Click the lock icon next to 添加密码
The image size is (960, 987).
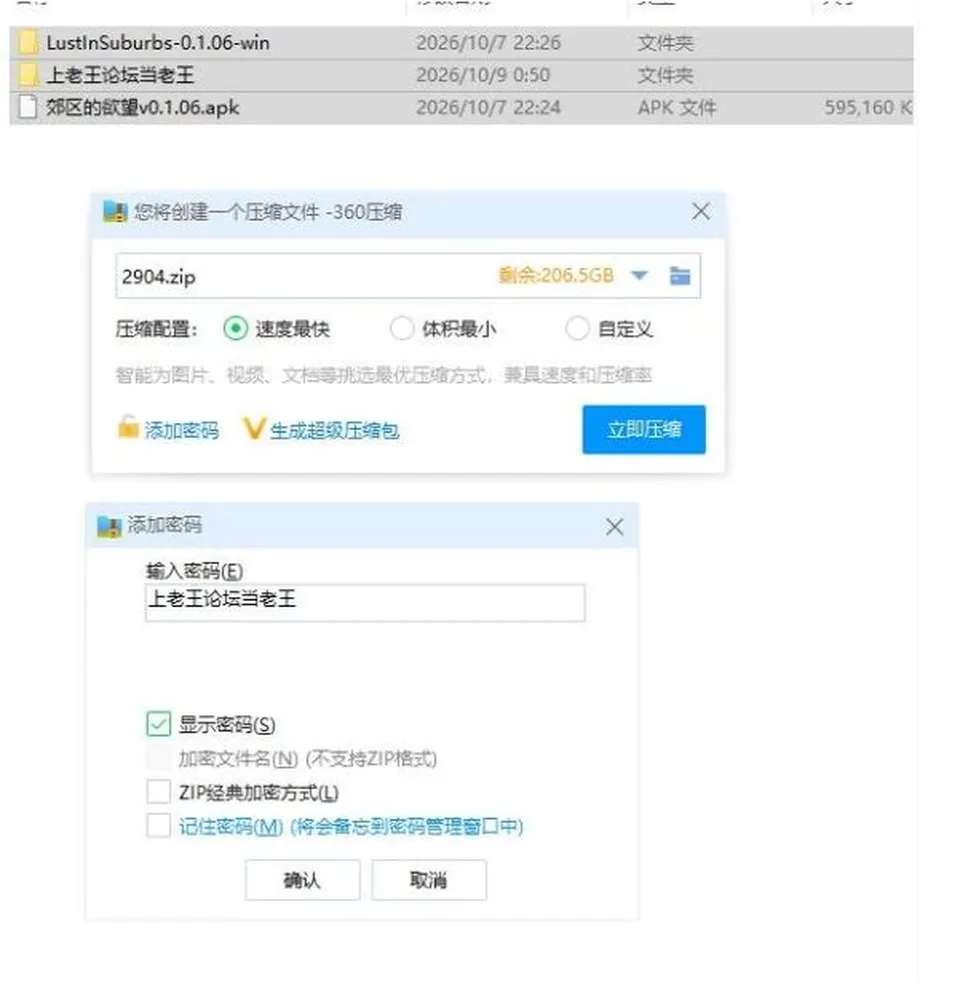pyautogui.click(x=128, y=427)
